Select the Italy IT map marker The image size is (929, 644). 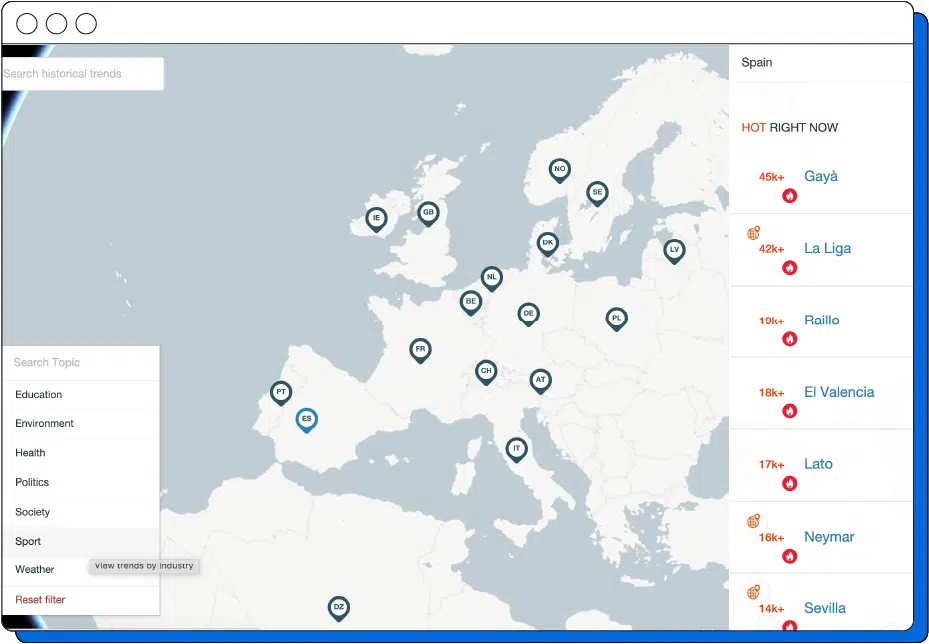click(516, 449)
